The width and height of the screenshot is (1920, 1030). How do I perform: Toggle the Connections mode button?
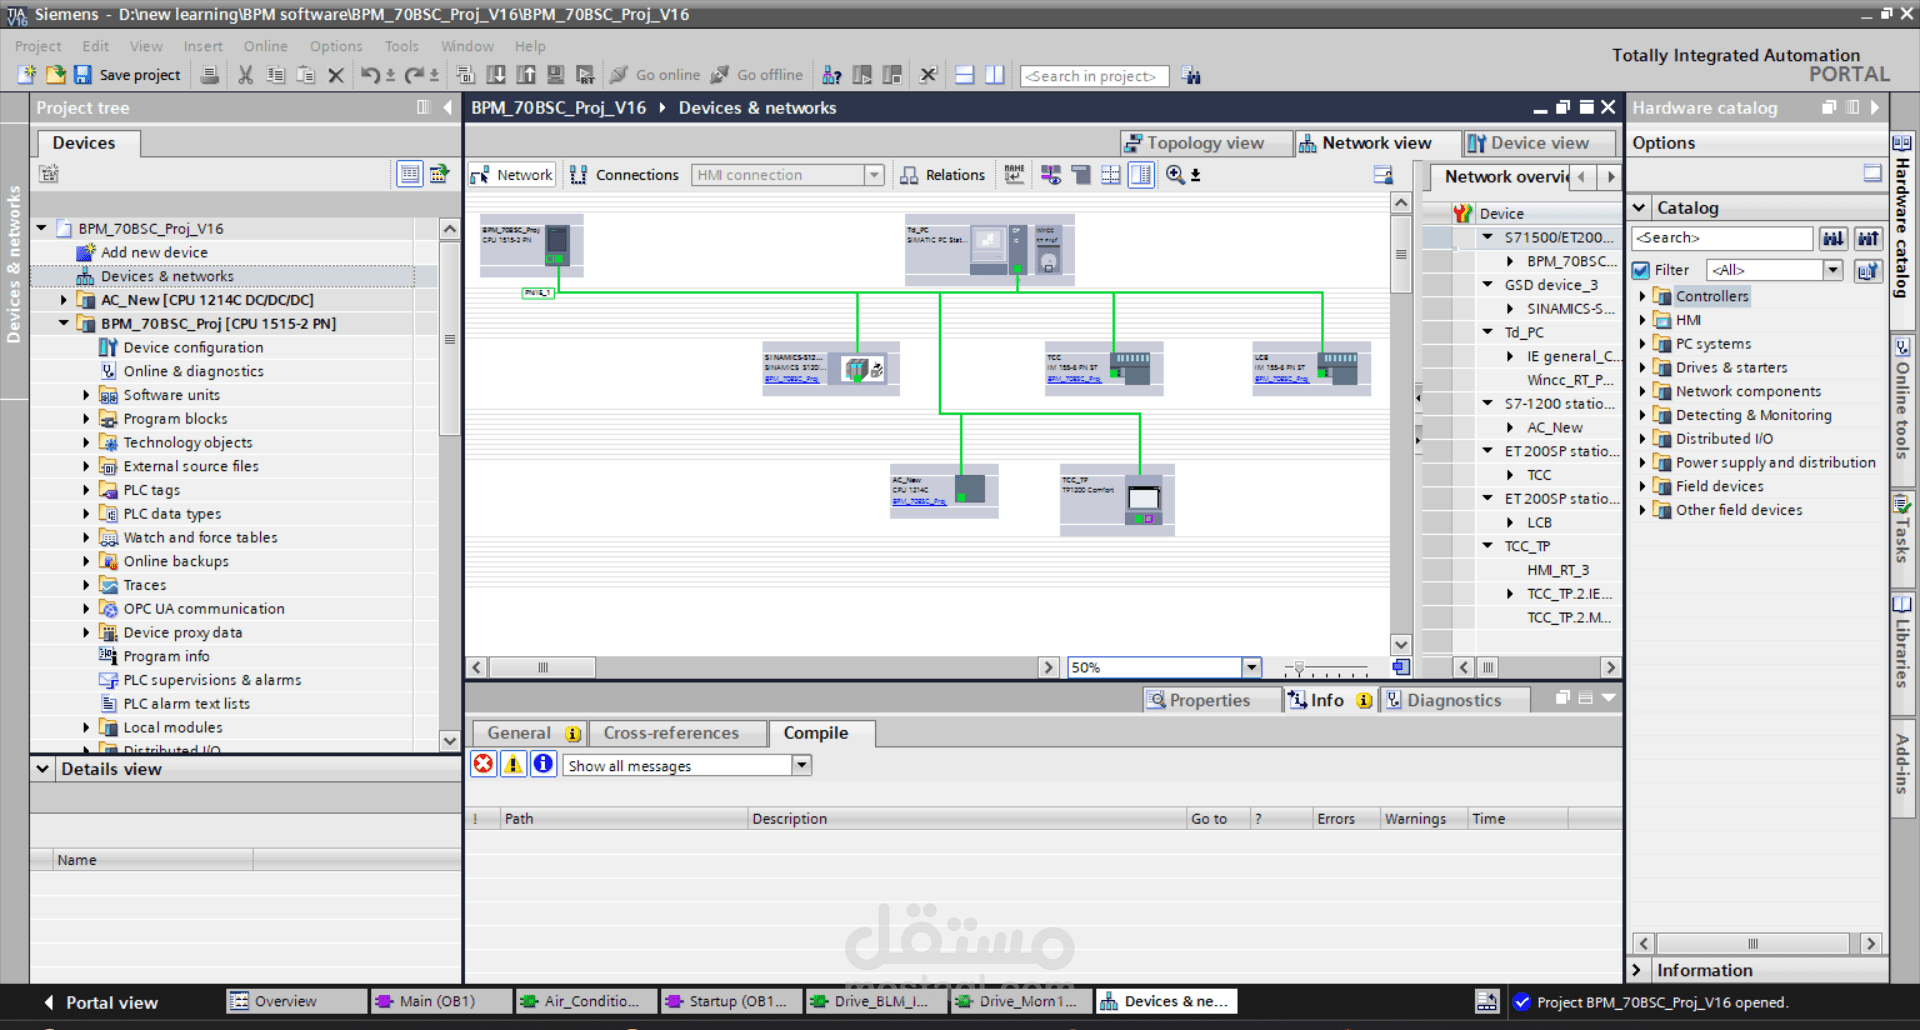[x=624, y=175]
